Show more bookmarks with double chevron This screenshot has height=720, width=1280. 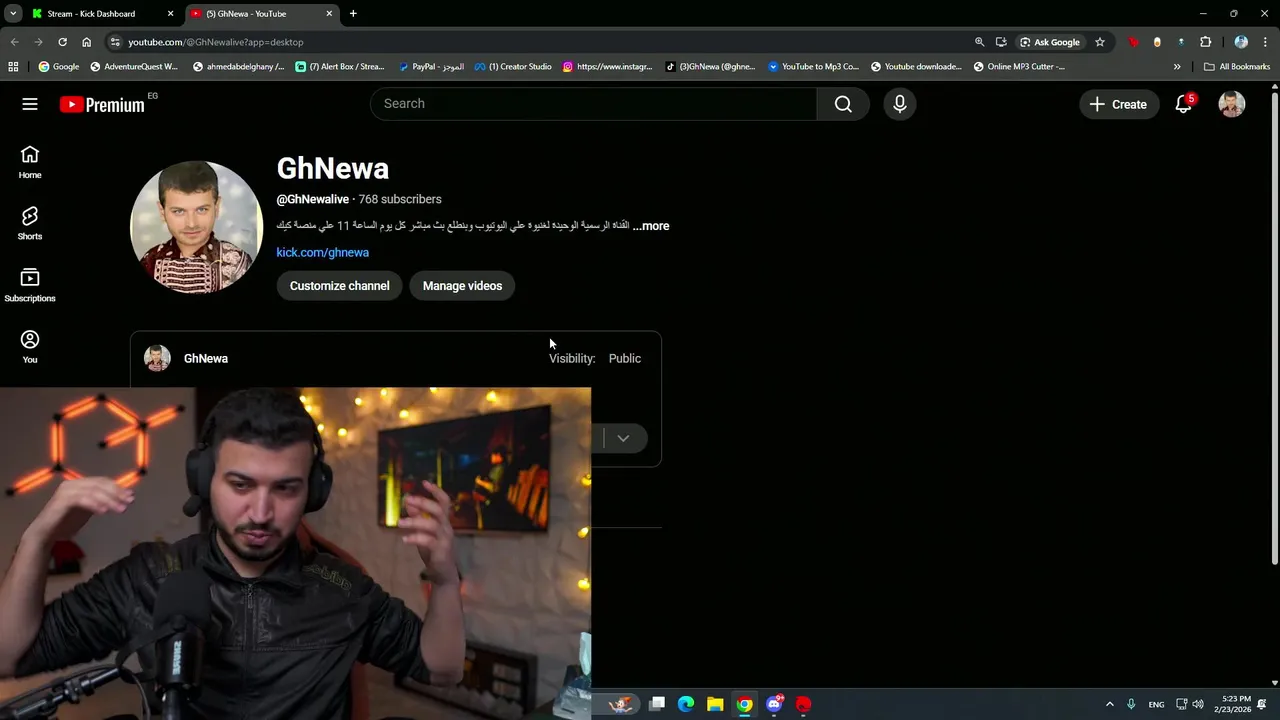click(1177, 67)
